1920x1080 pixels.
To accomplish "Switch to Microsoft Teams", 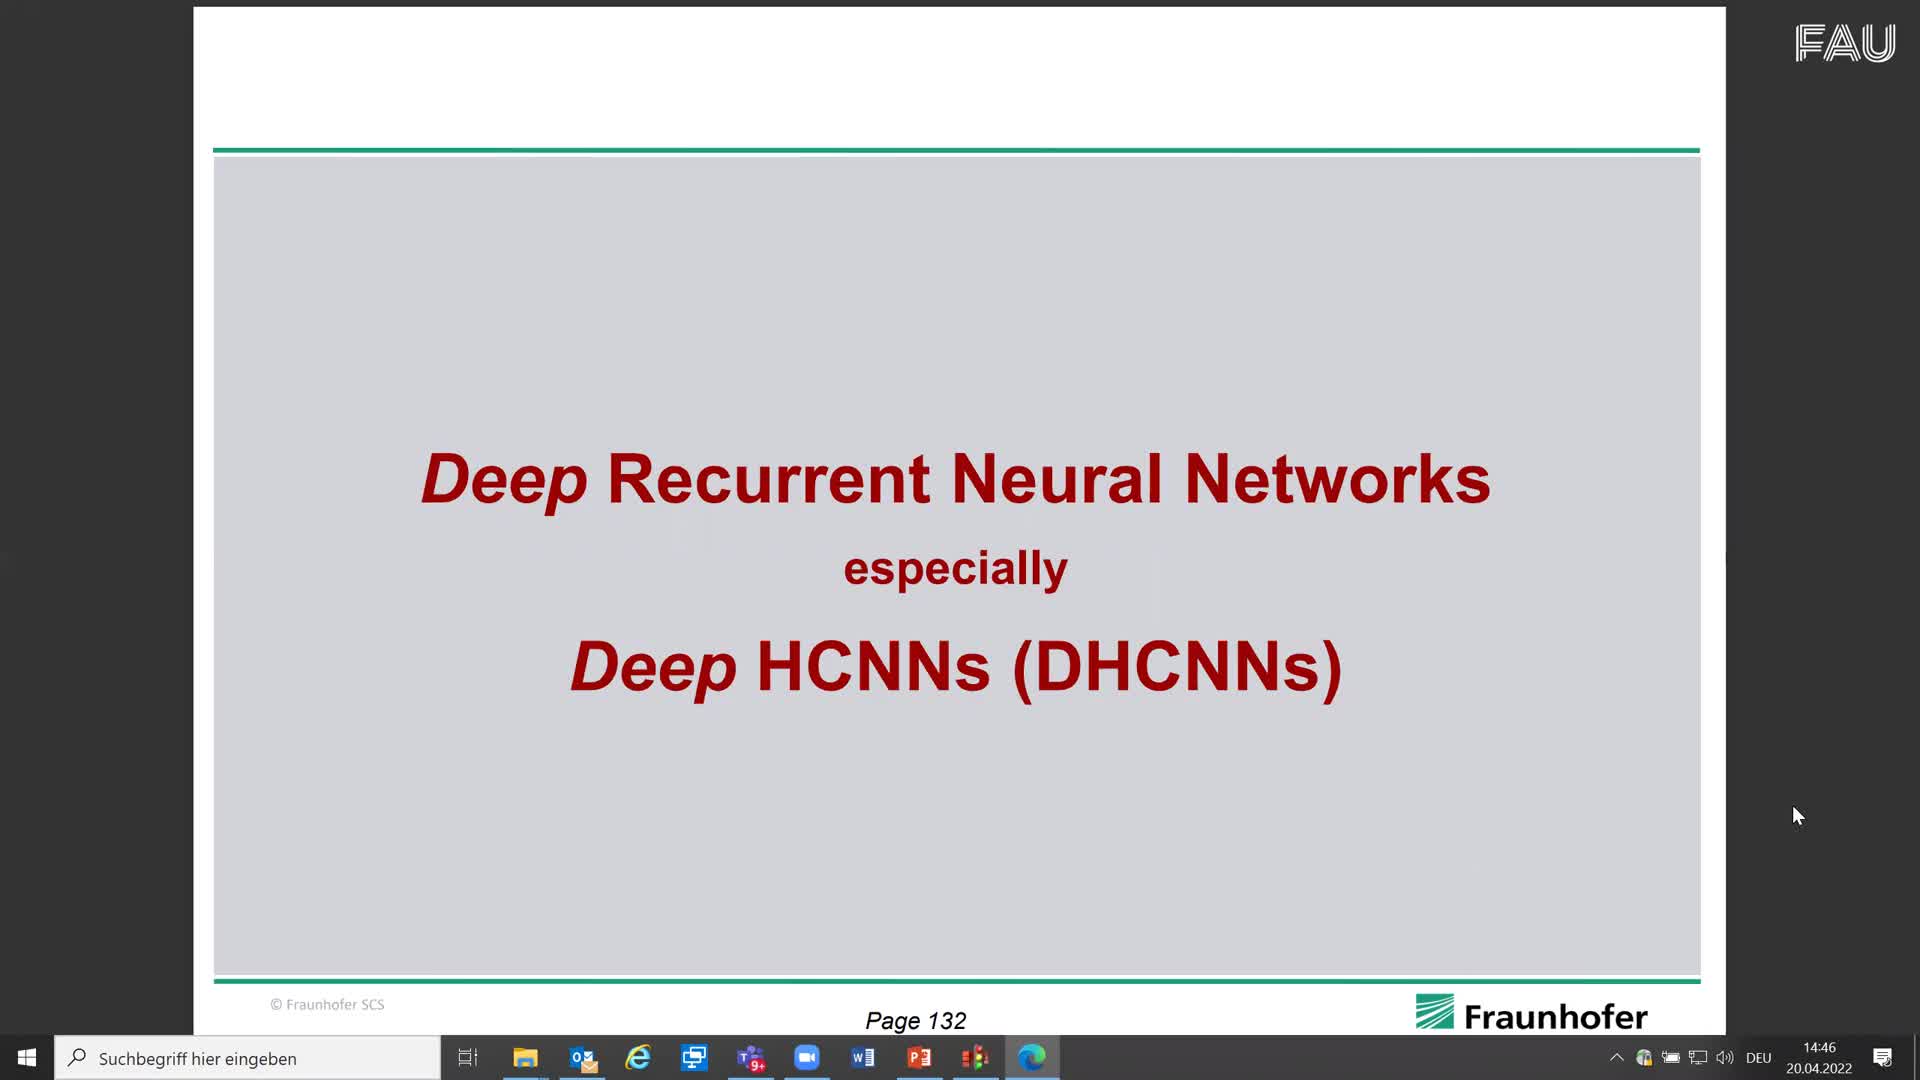I will click(x=751, y=1057).
